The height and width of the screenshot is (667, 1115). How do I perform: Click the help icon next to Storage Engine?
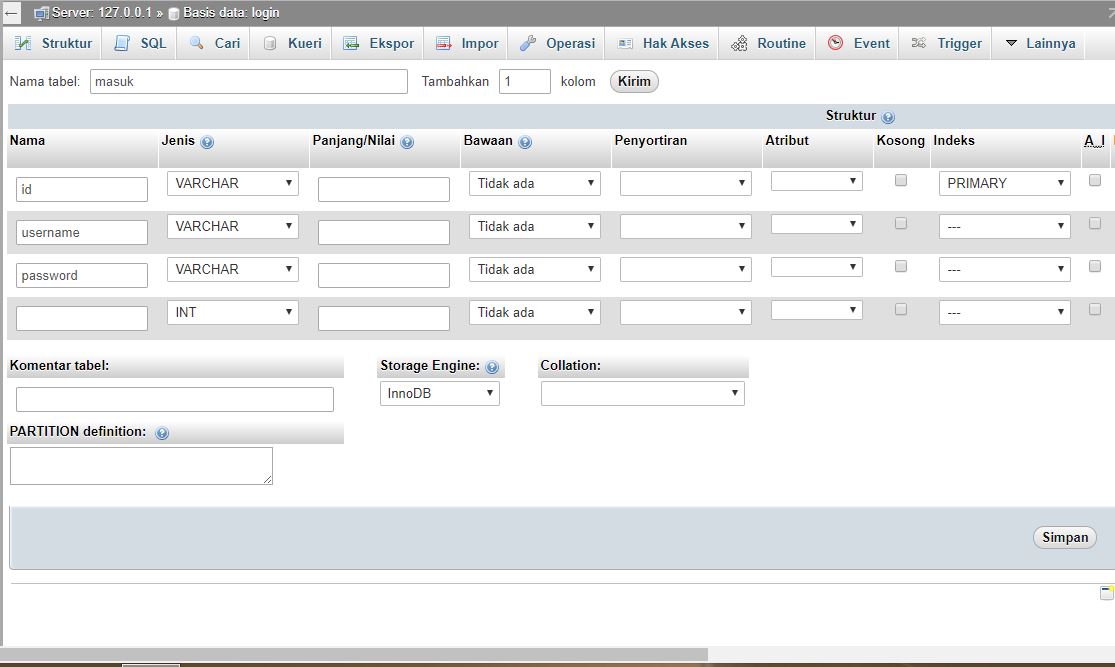tap(492, 367)
